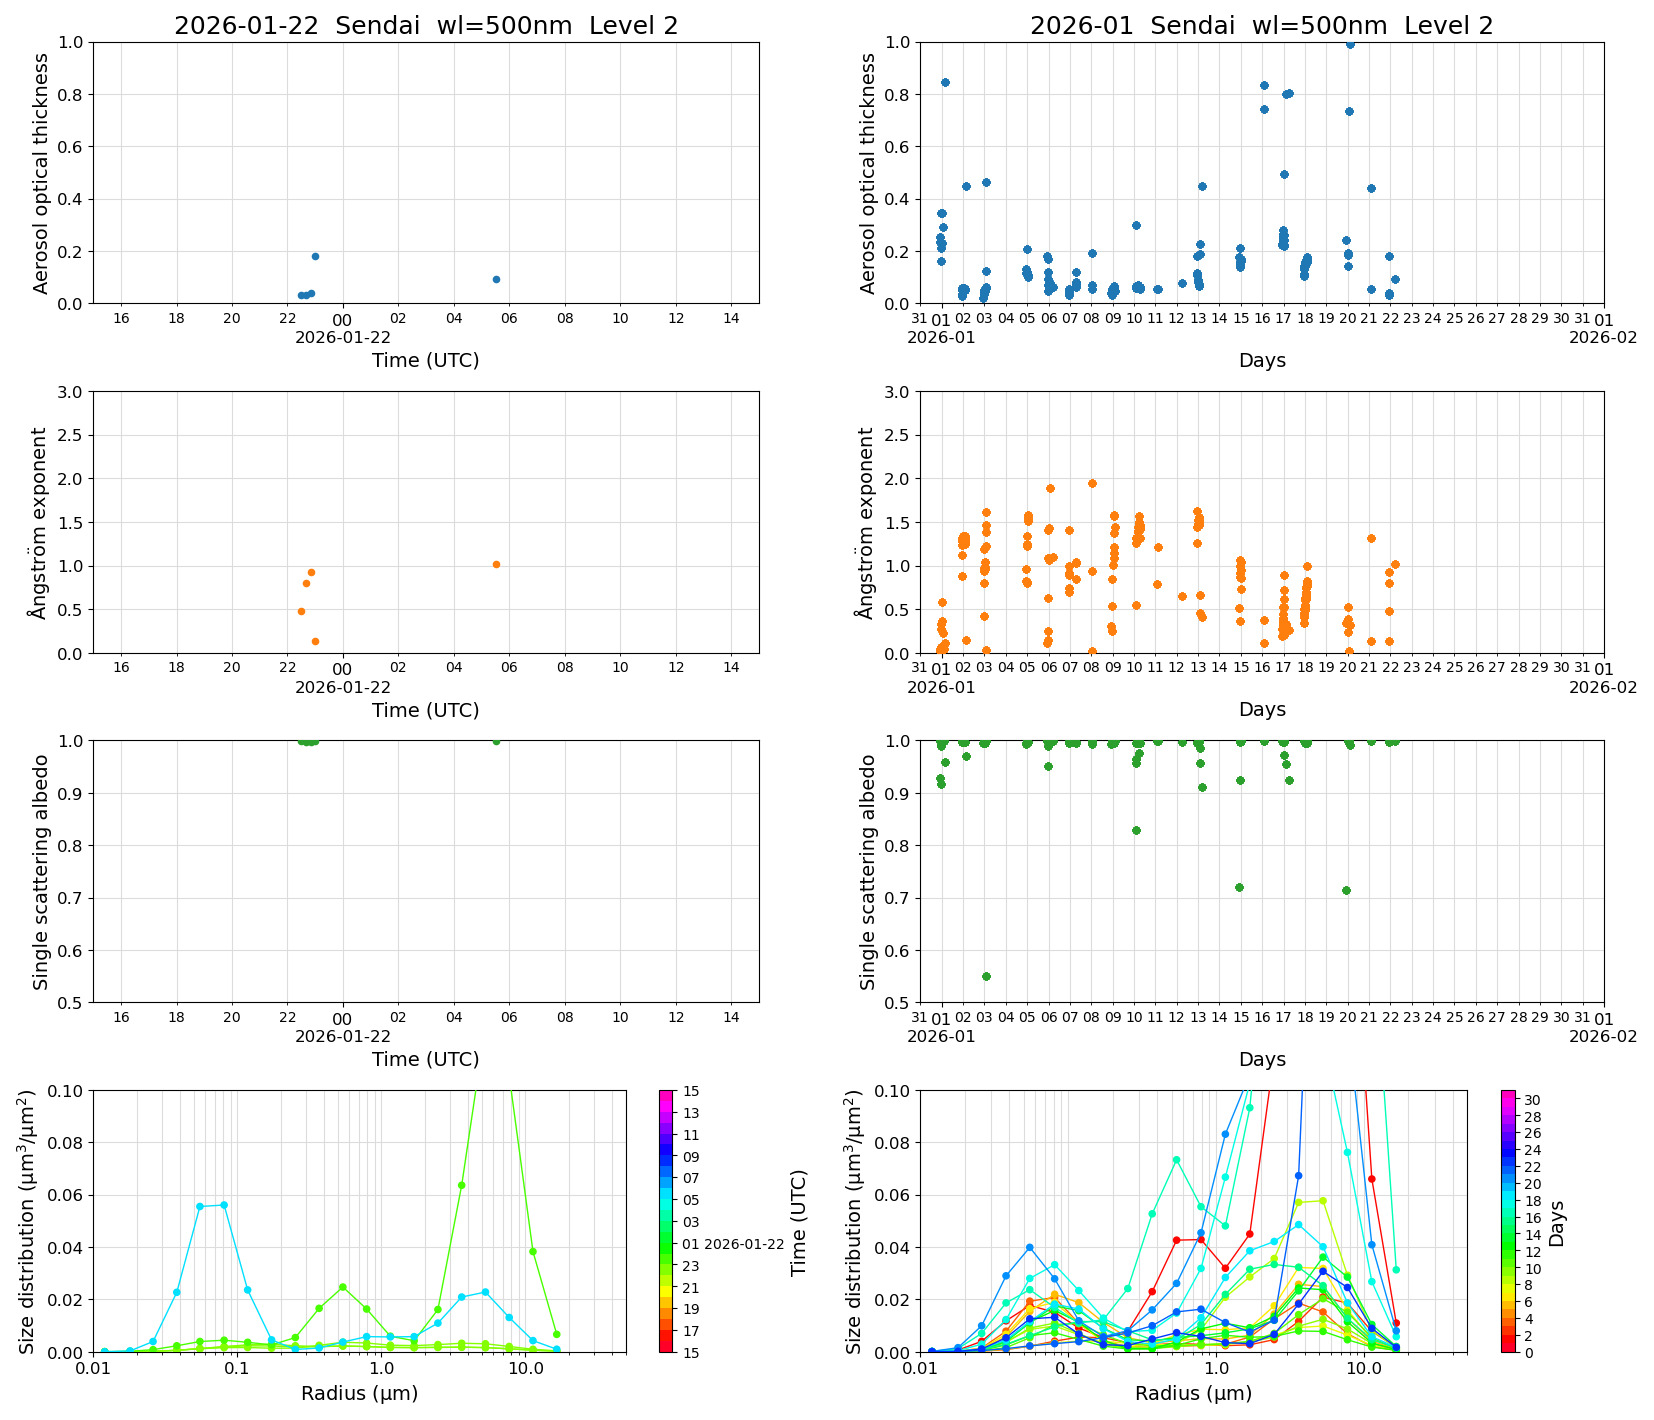Click the "Days" x-axis label under the monthly AOT plot
The image size is (1654, 1420).
point(1263,361)
